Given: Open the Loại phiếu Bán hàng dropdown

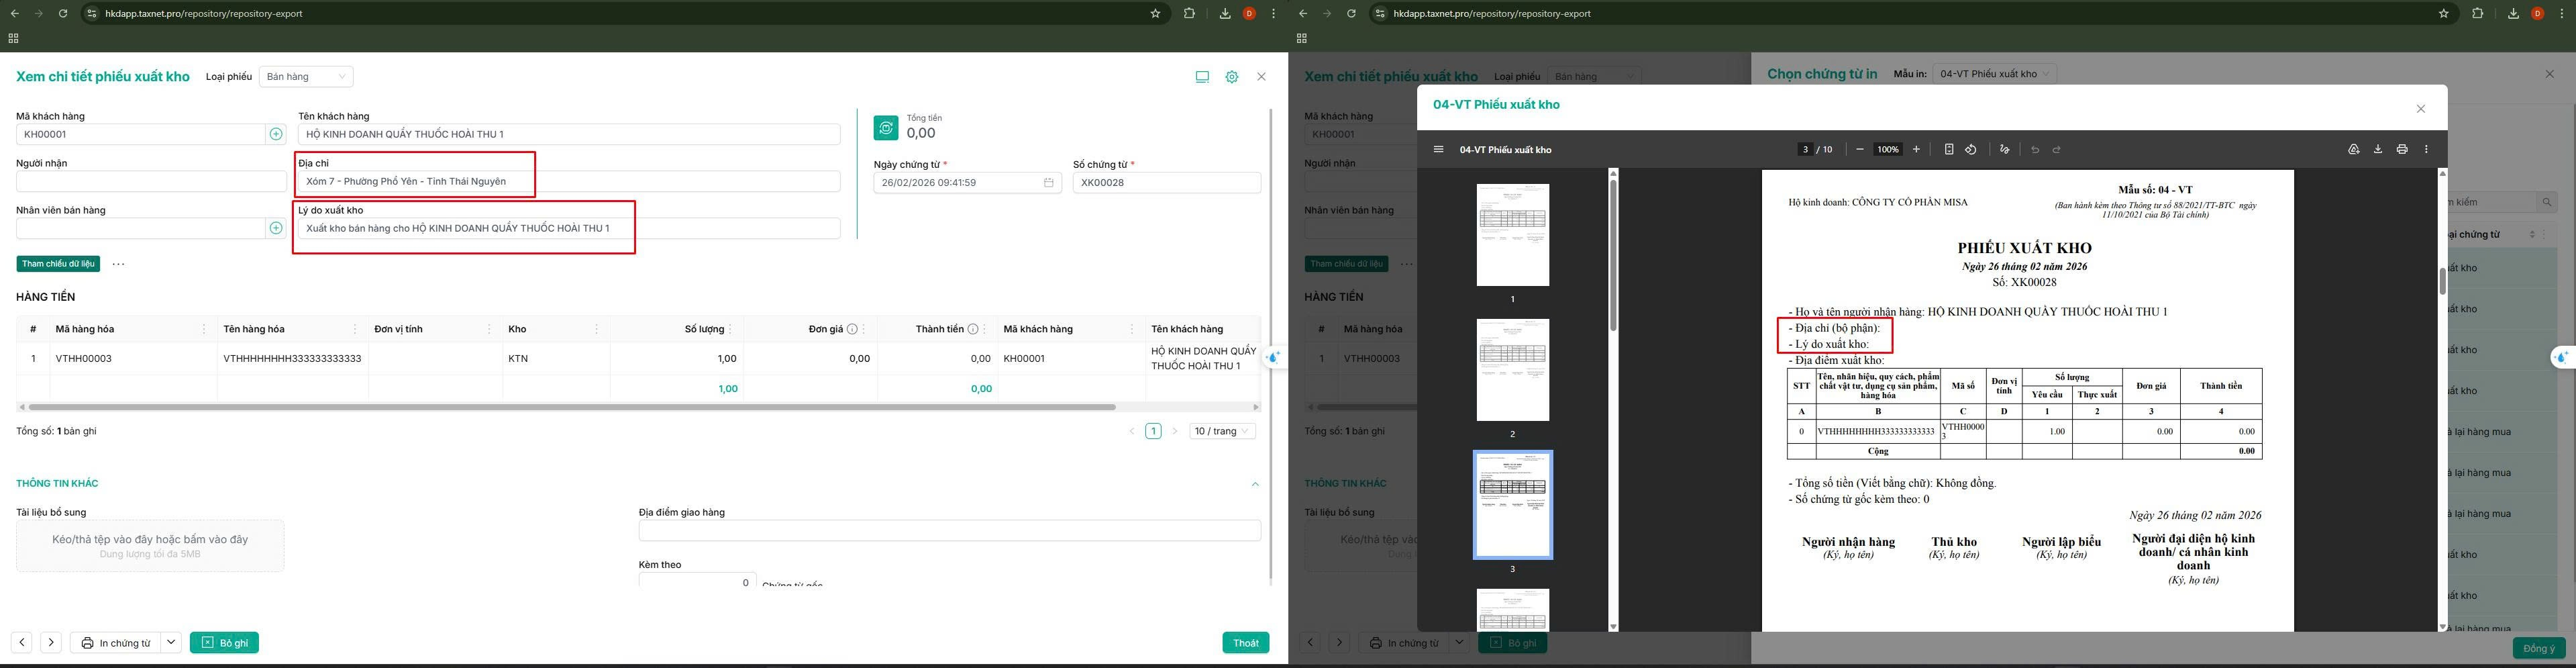Looking at the screenshot, I should pyautogui.click(x=306, y=77).
